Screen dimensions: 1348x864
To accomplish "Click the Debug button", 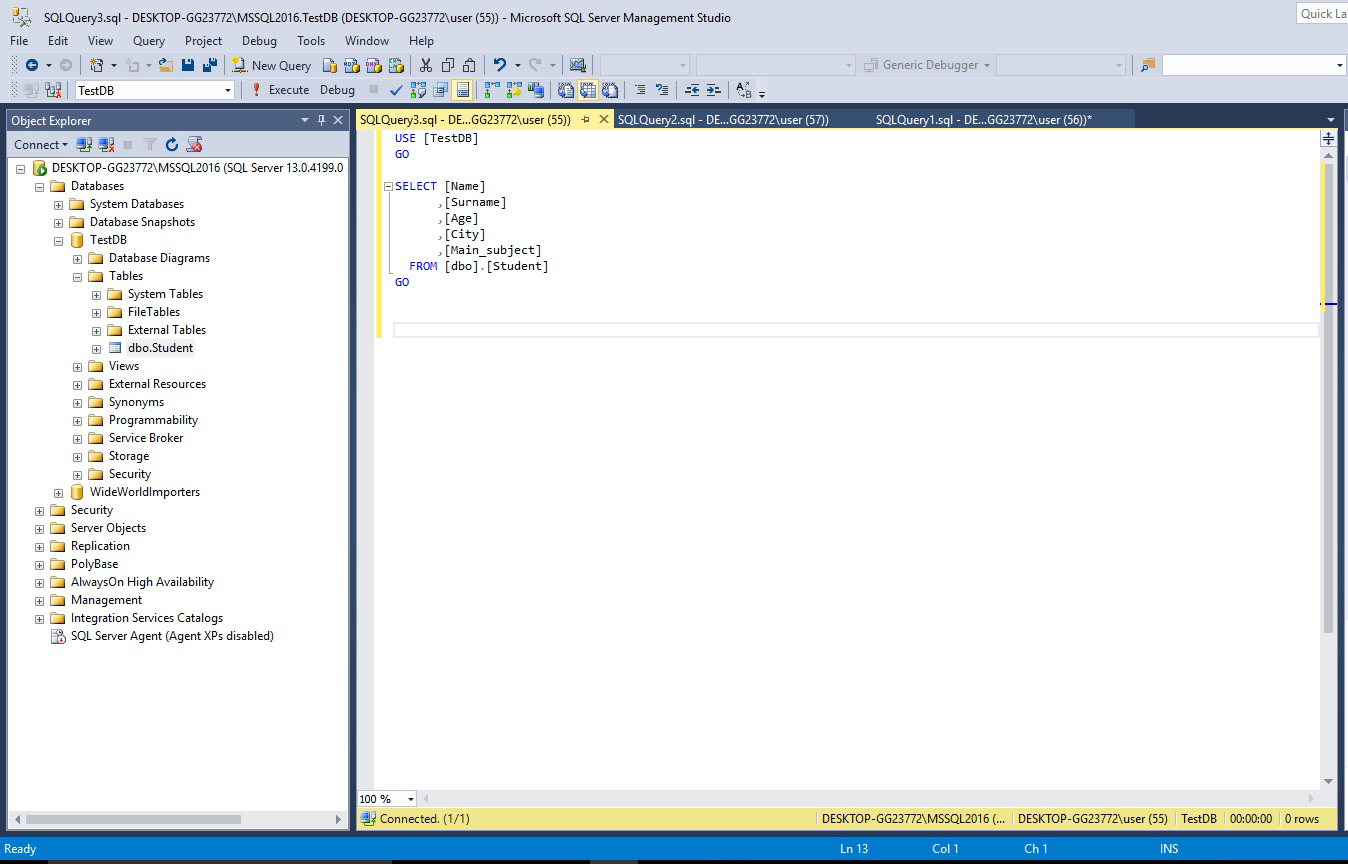I will [x=337, y=90].
